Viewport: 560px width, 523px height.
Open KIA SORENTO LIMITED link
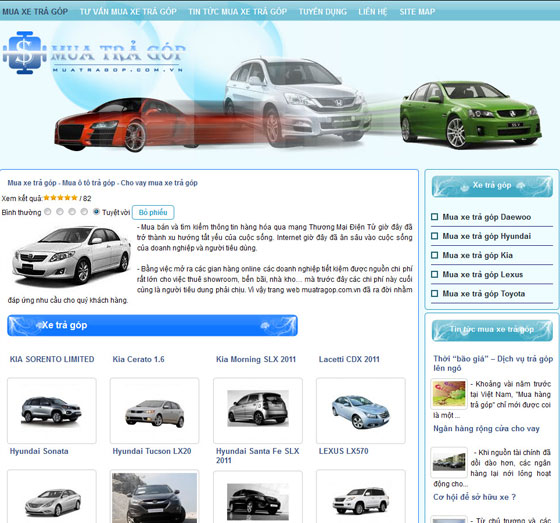[x=52, y=359]
